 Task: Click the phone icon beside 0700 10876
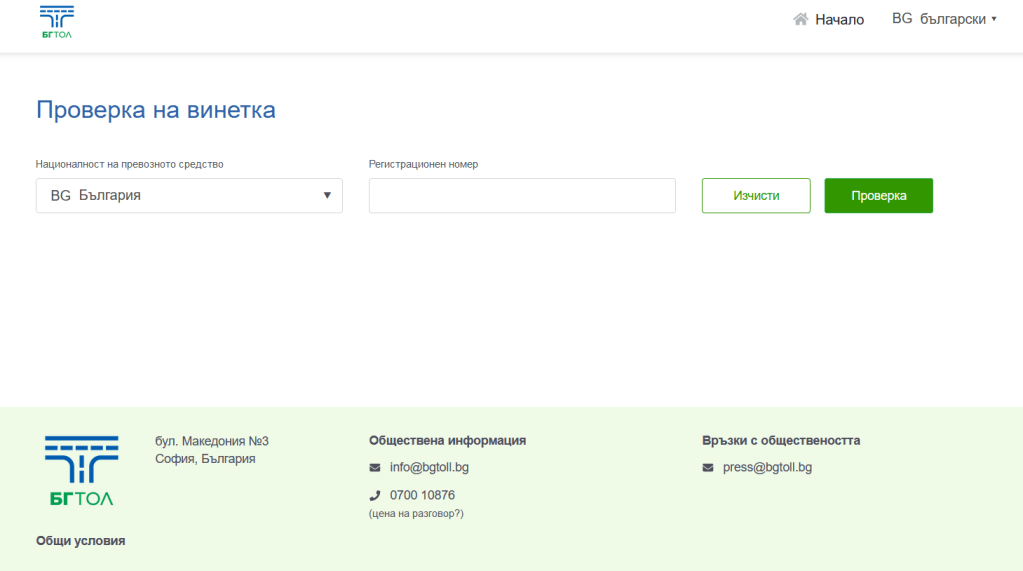[x=374, y=495]
